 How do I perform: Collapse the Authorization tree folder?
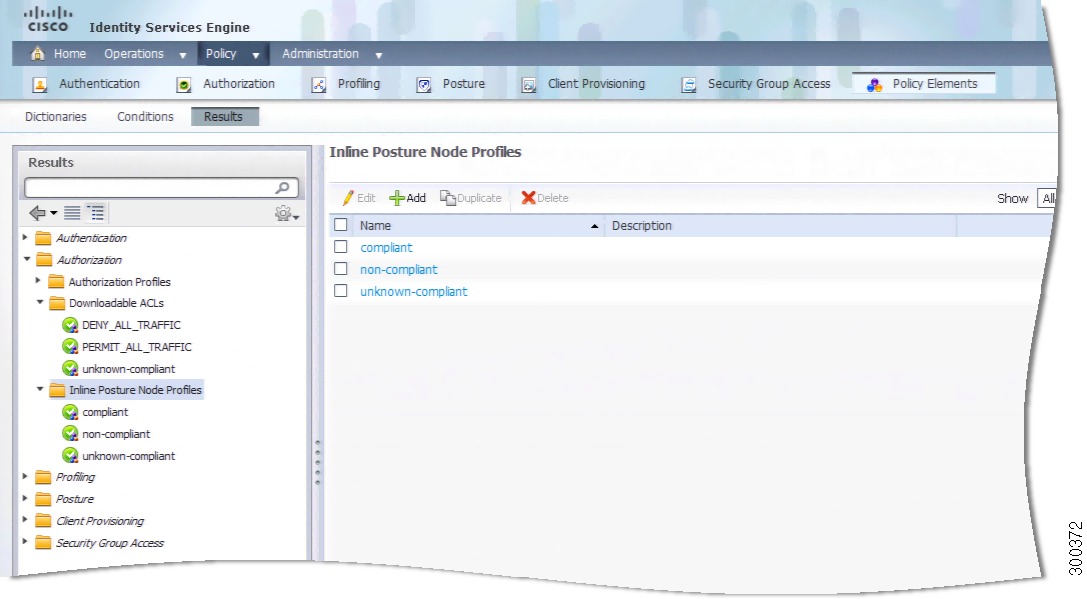pyautogui.click(x=26, y=259)
